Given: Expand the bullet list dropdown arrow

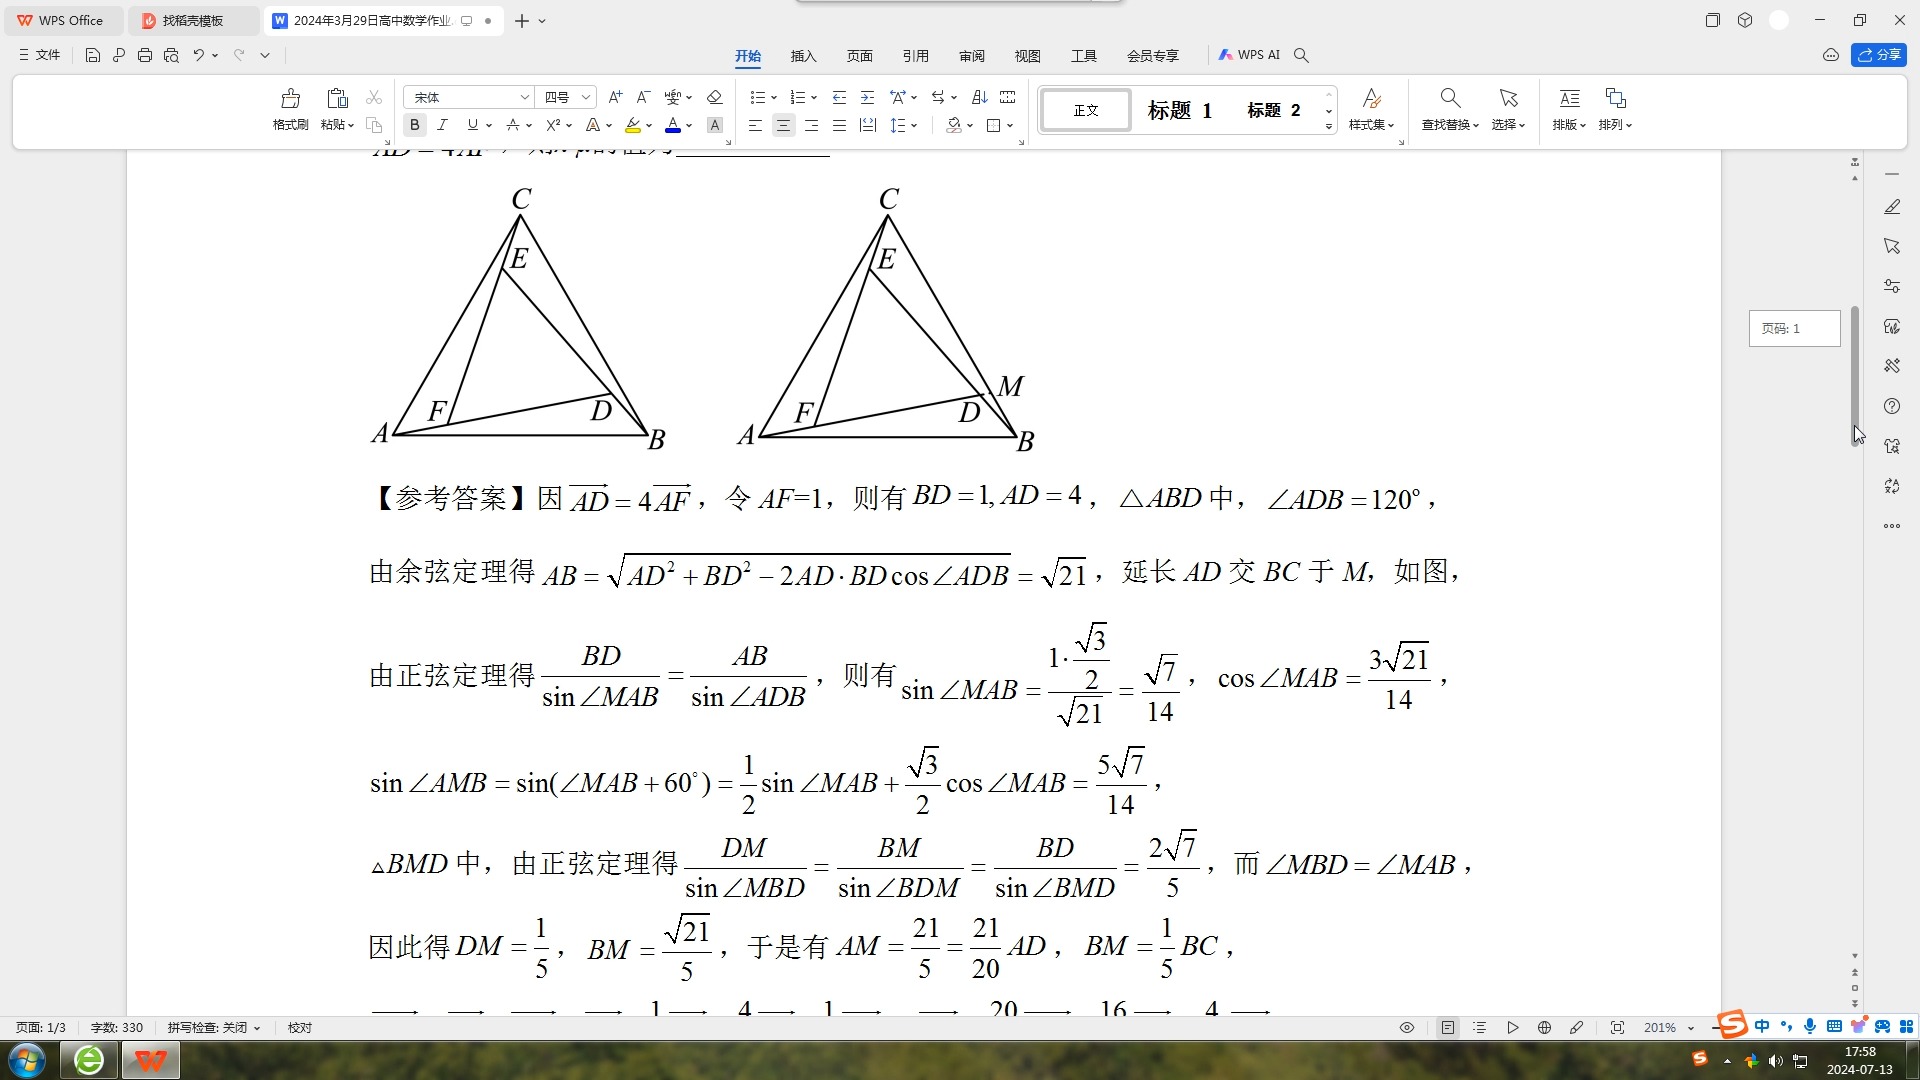Looking at the screenshot, I should point(774,98).
